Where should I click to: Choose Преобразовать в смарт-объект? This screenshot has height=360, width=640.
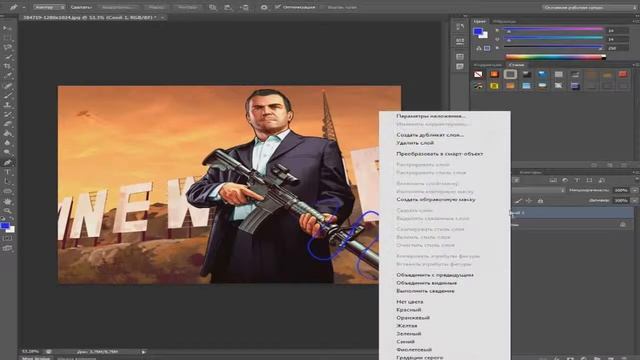coord(440,154)
